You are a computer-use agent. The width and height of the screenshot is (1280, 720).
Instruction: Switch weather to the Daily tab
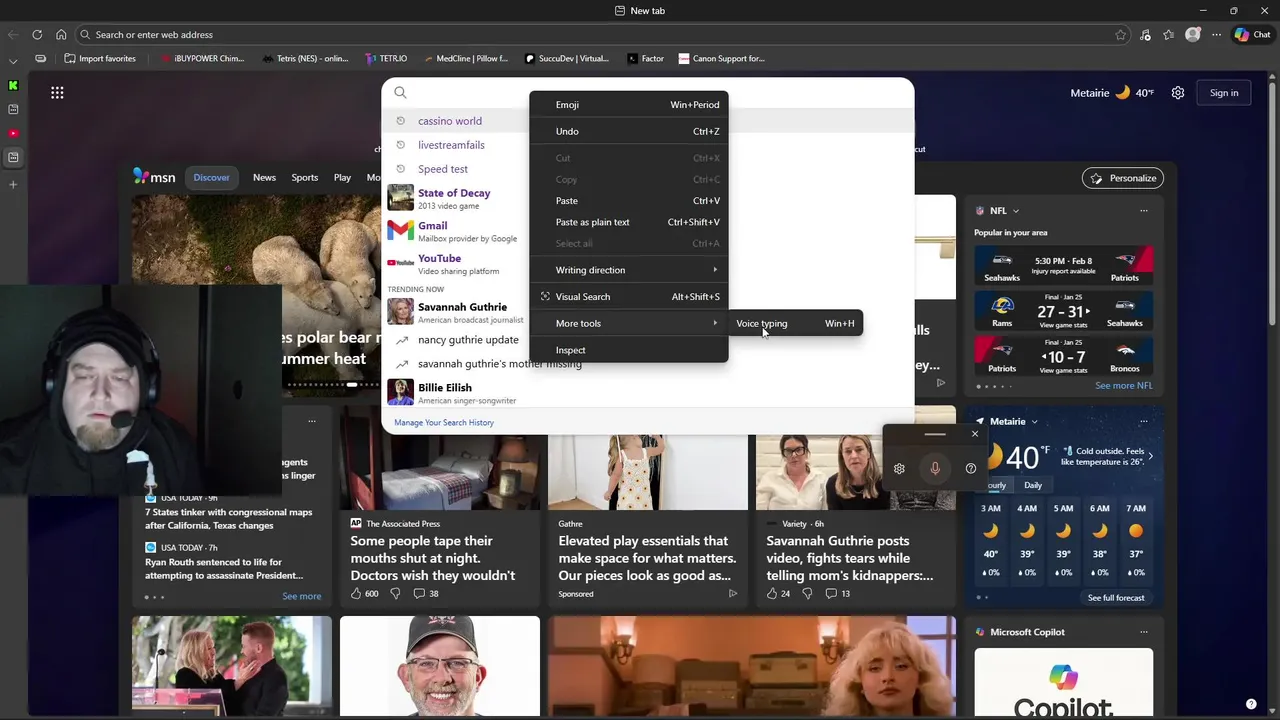click(1033, 485)
